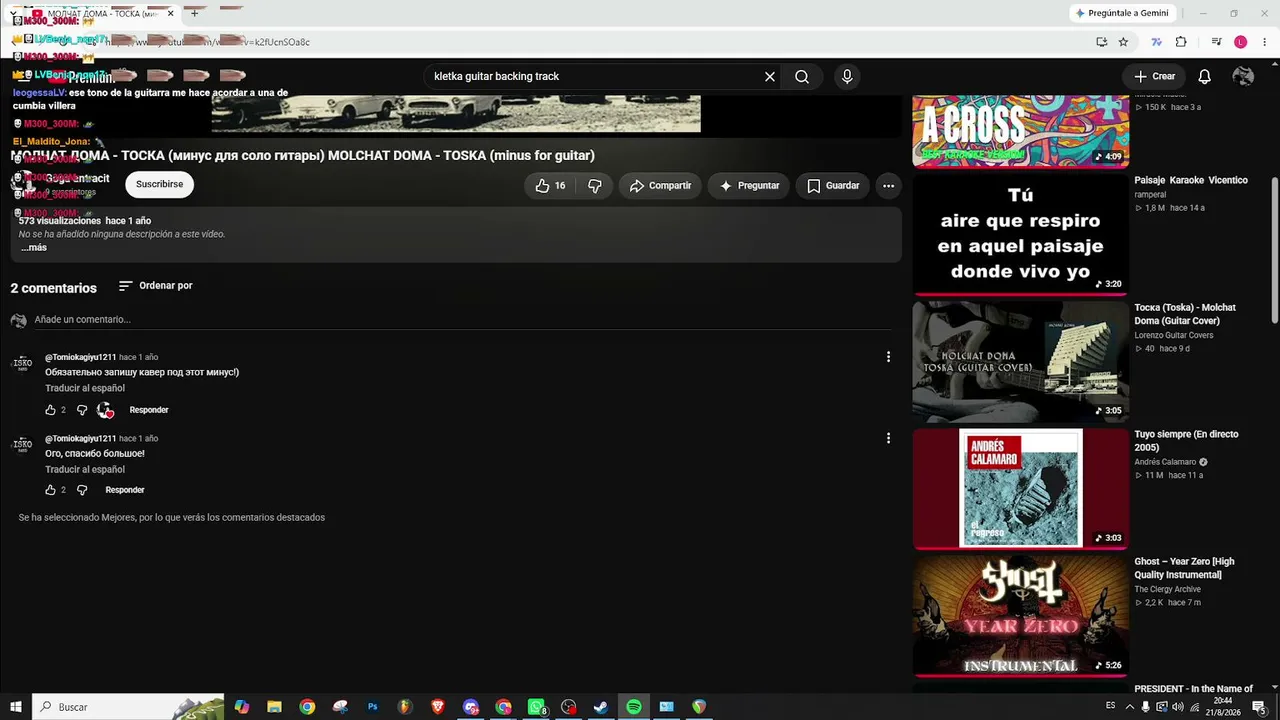Open YouTube notifications bell
The width and height of the screenshot is (1280, 720).
1205,77
